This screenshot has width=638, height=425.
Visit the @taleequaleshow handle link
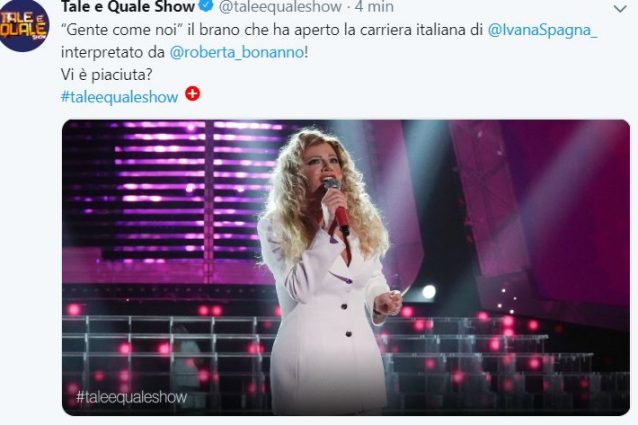[280, 6]
